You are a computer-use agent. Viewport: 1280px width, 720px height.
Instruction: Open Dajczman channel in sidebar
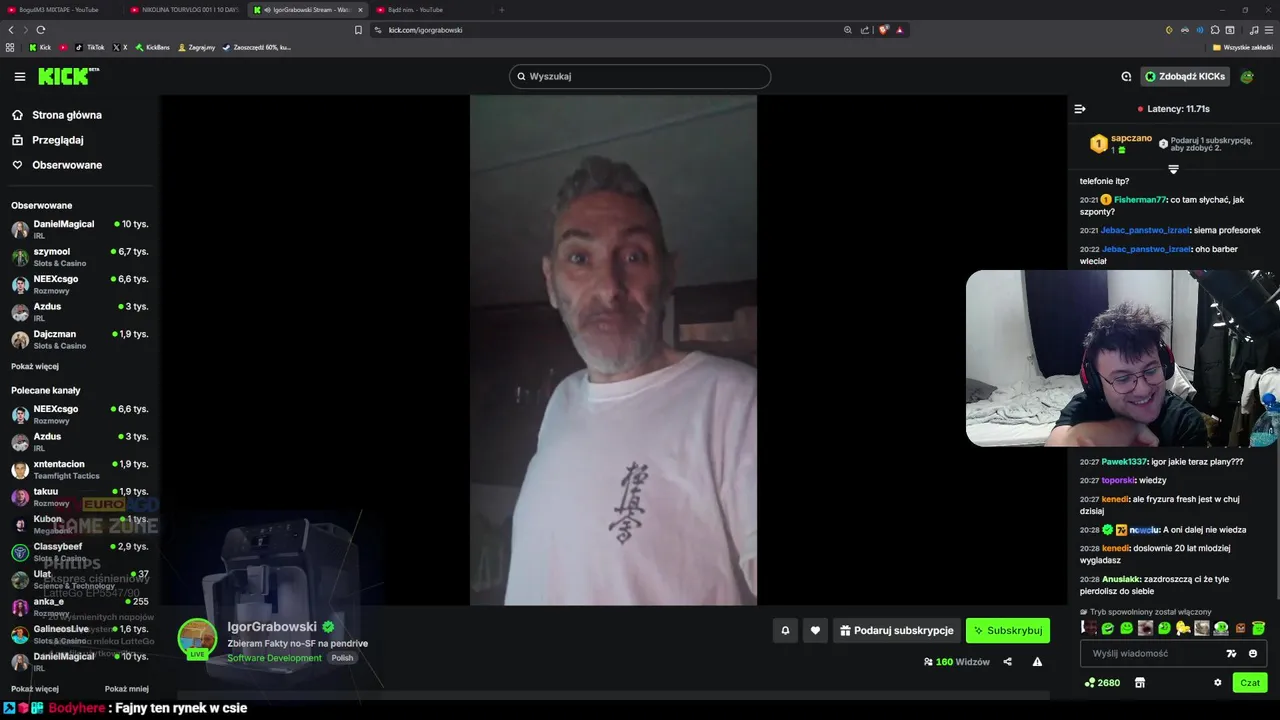pos(80,339)
